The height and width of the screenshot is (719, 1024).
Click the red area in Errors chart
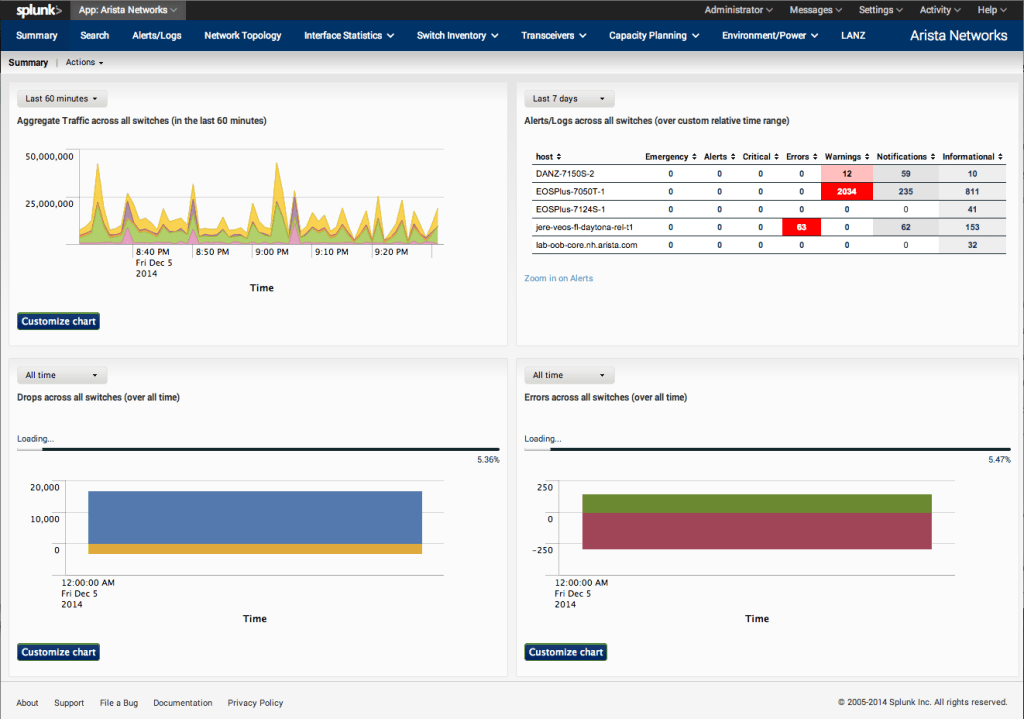[757, 531]
